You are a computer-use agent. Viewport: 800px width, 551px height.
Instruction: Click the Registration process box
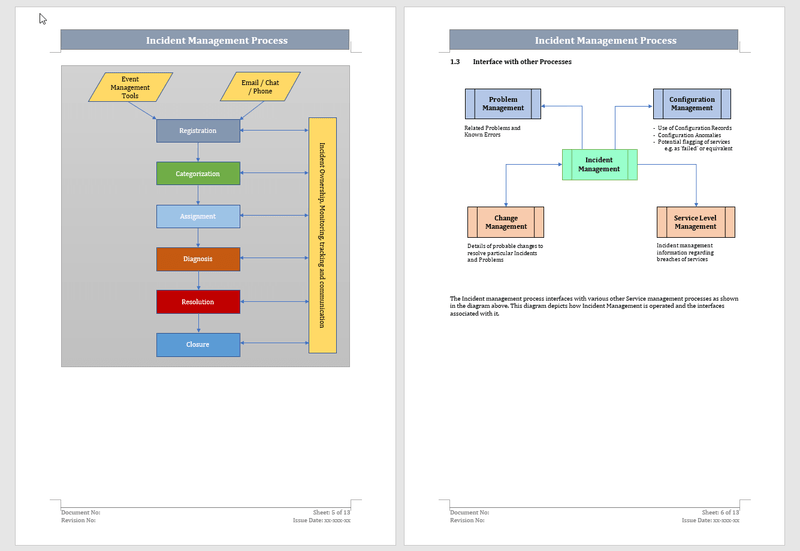[198, 131]
